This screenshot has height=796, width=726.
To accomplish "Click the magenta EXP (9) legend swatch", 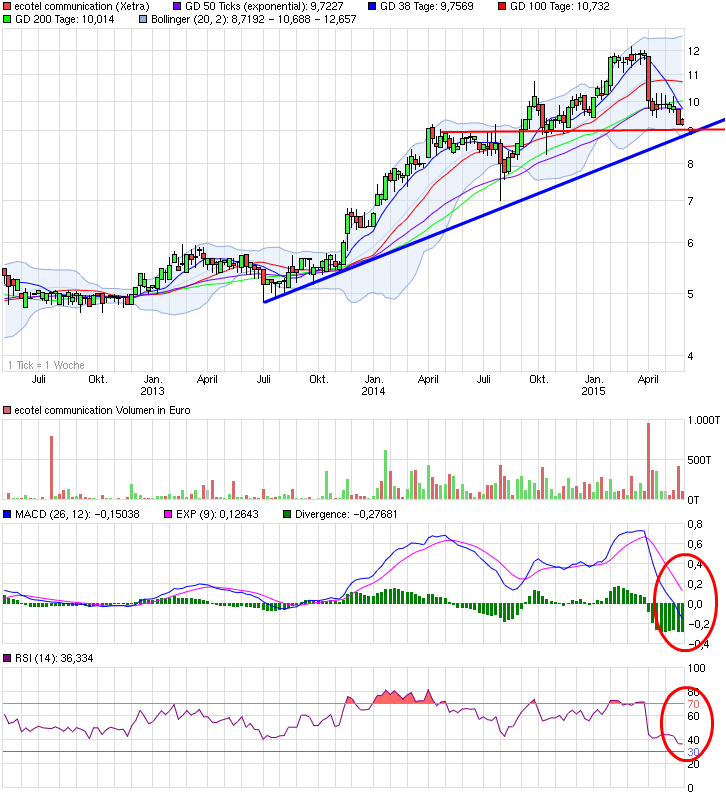I will click(168, 514).
